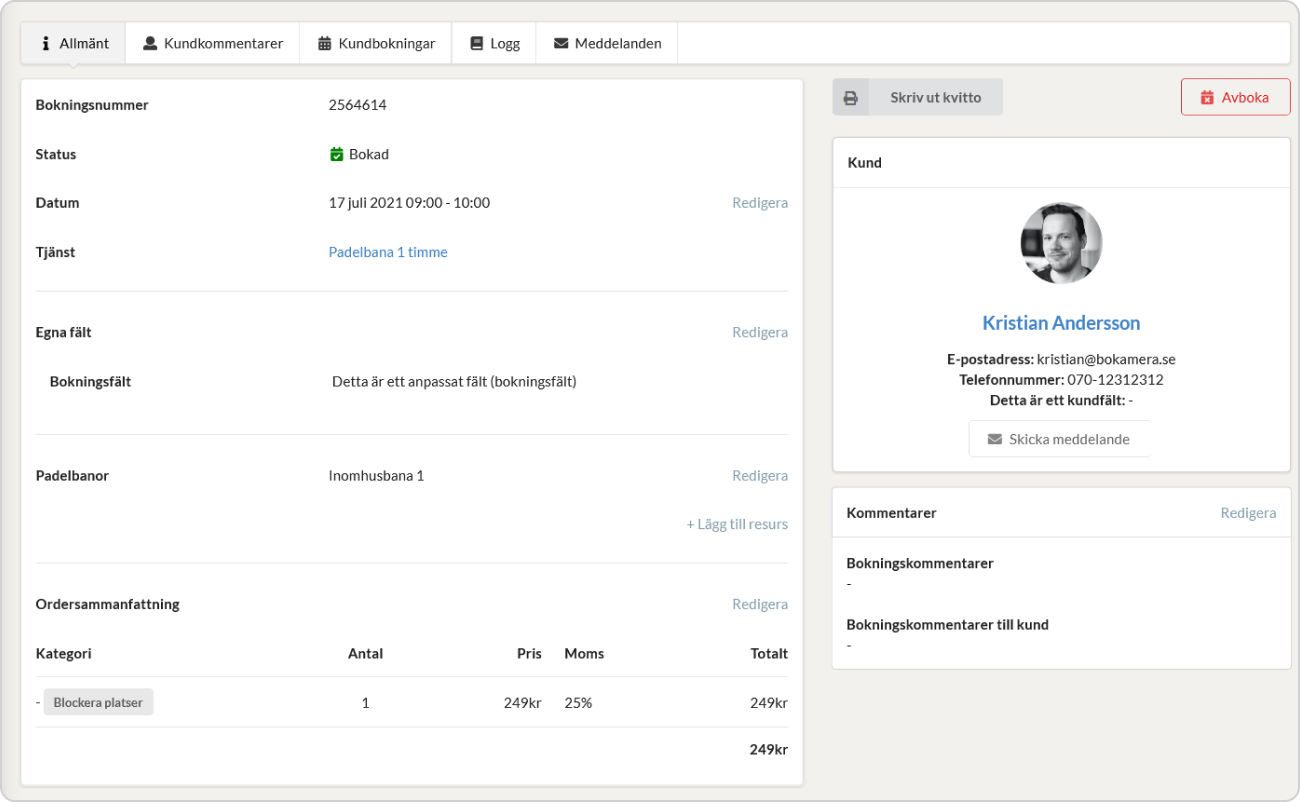Click the info icon on the Allmänt tab
The image size is (1300, 802).
pos(46,44)
